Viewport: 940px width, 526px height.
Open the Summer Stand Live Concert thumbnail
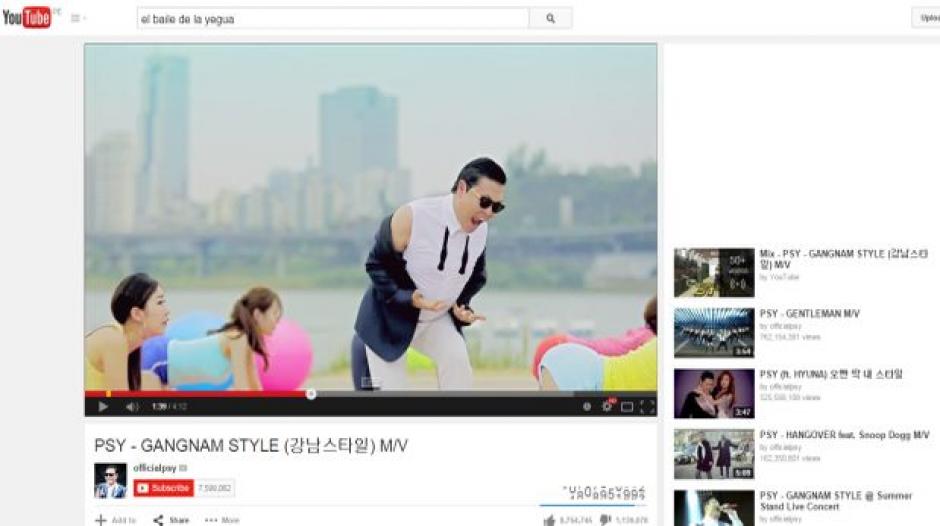[x=714, y=508]
